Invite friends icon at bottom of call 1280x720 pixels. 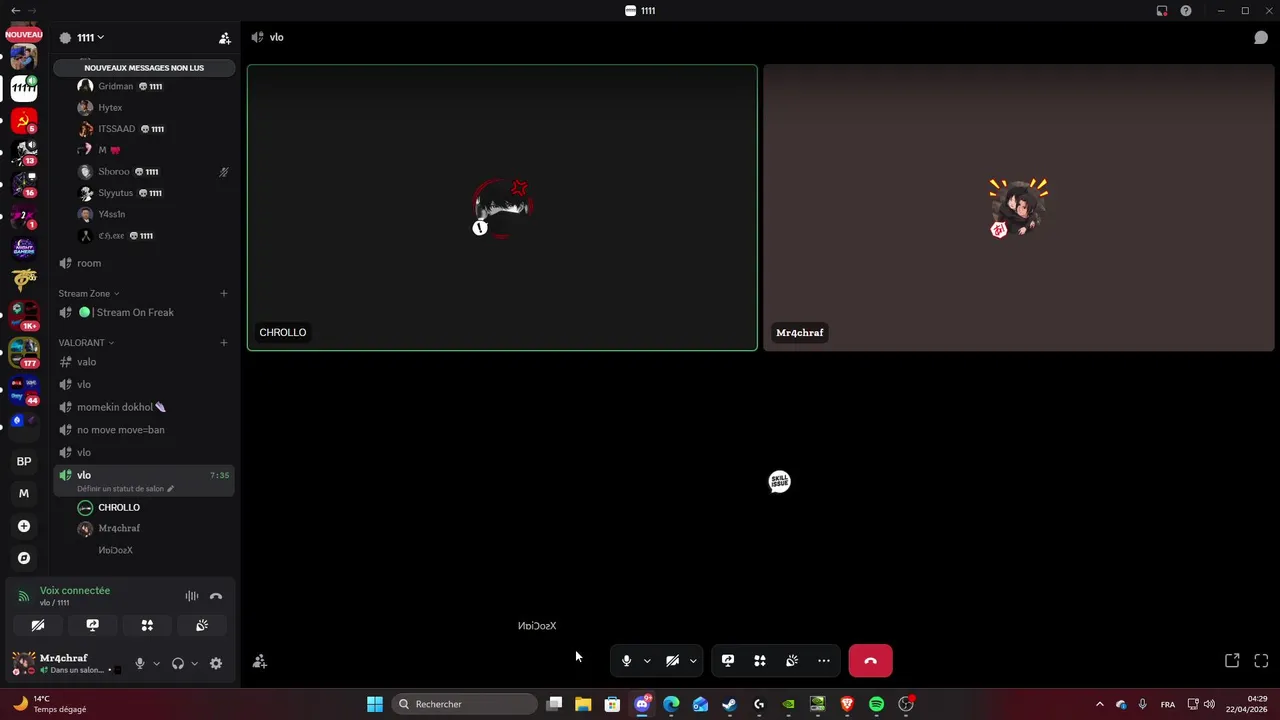point(260,661)
